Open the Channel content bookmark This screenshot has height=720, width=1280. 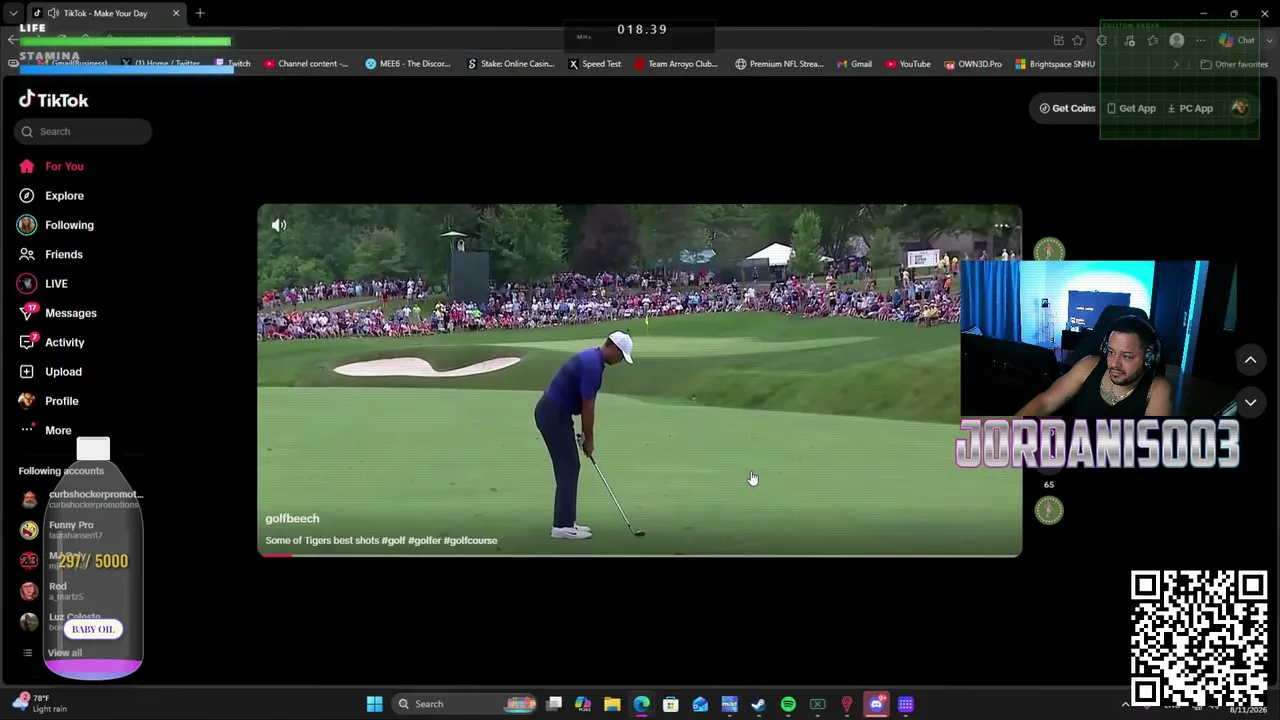click(307, 64)
